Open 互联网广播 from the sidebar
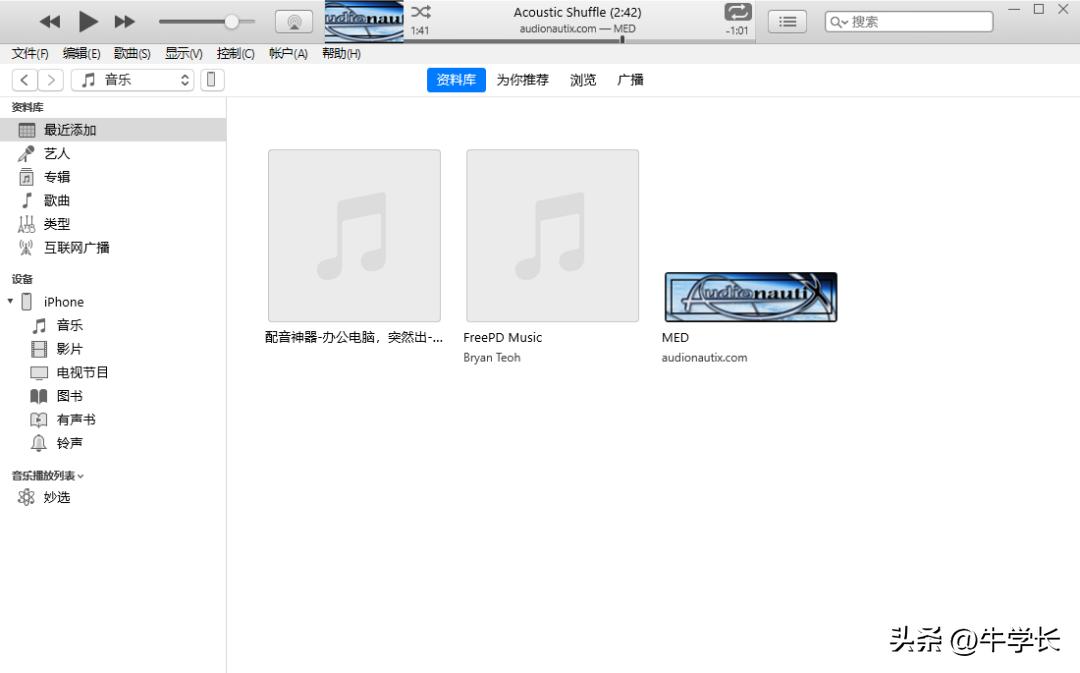This screenshot has height=673, width=1080. [x=74, y=247]
